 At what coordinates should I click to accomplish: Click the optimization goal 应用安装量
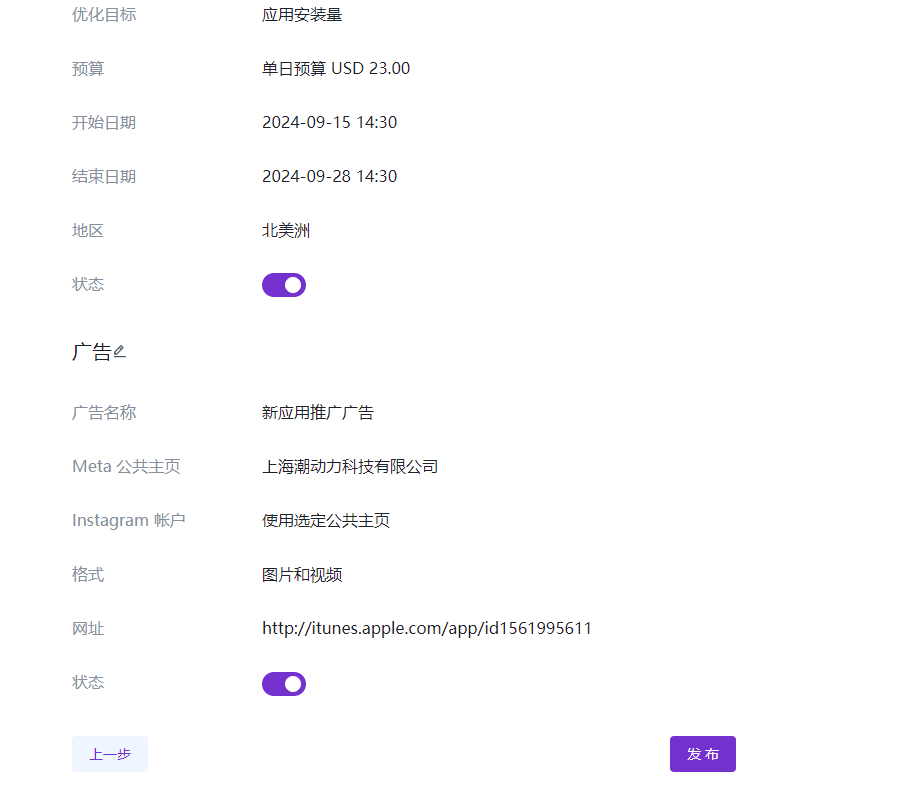pos(302,15)
